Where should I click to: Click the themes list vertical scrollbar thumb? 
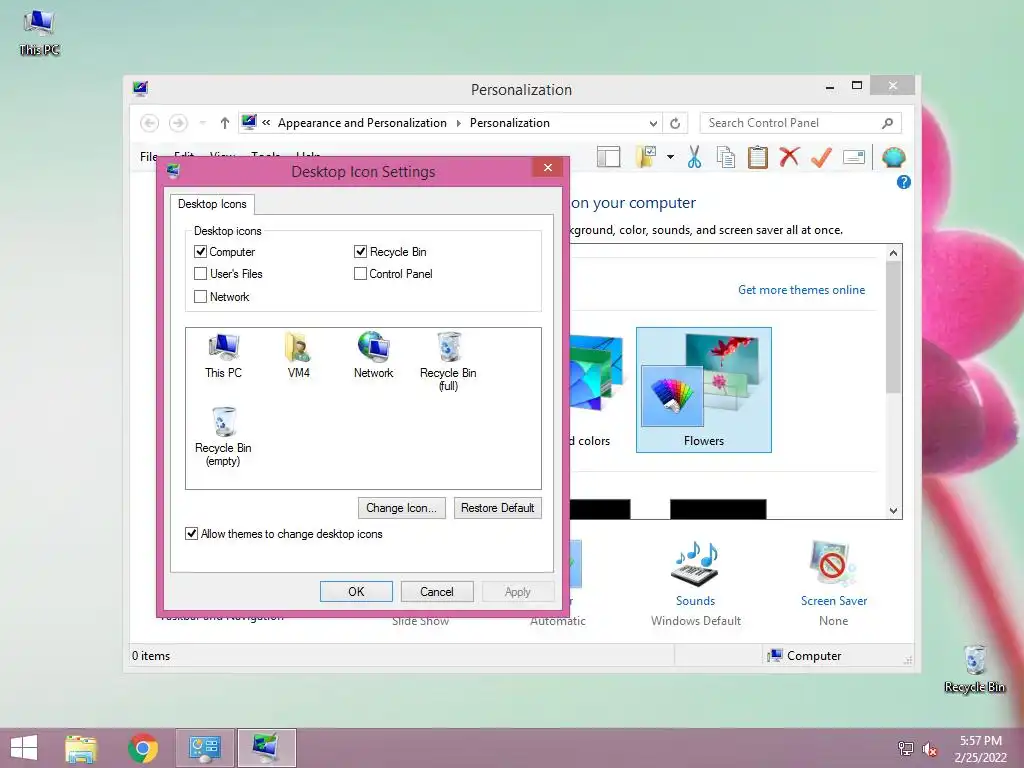(893, 327)
